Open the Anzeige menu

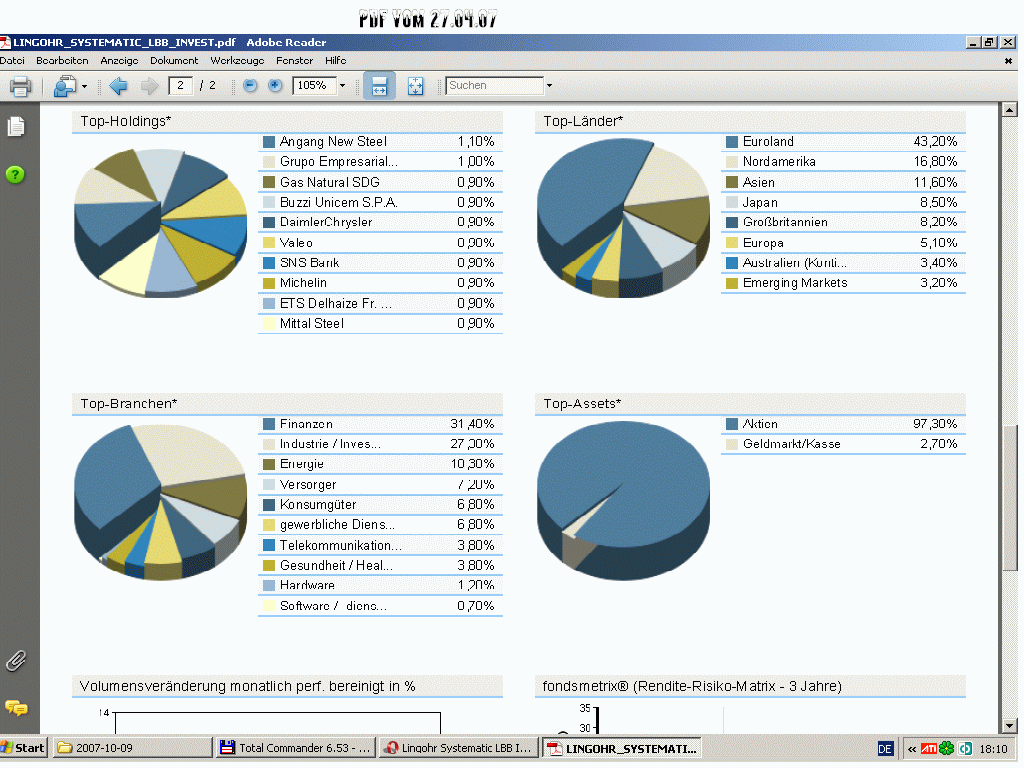(x=120, y=61)
